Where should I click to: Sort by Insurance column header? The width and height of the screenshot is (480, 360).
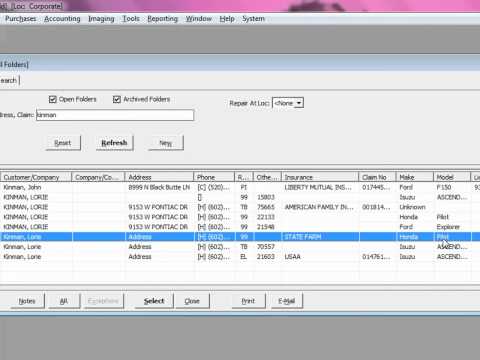click(x=320, y=177)
